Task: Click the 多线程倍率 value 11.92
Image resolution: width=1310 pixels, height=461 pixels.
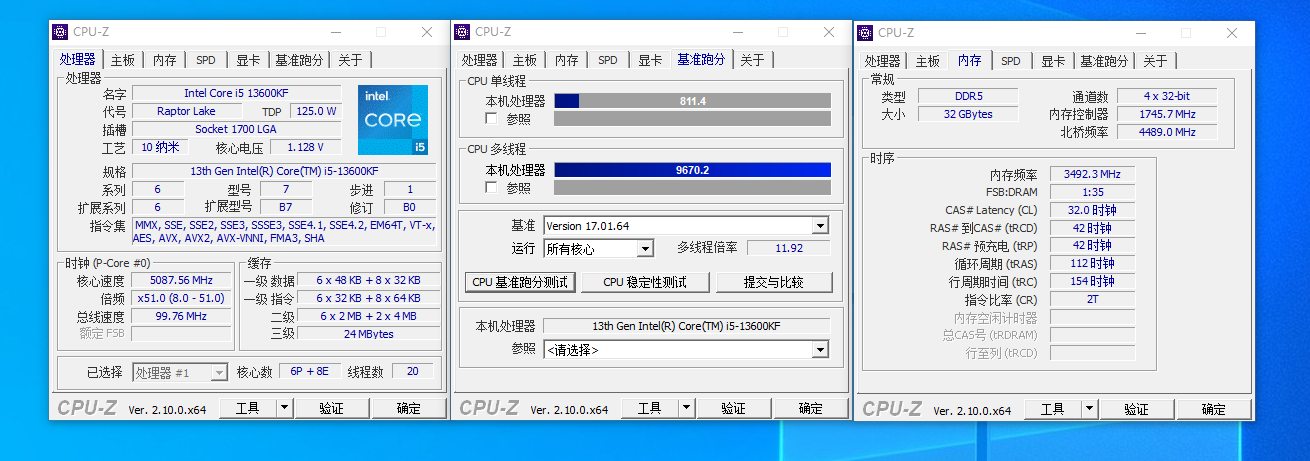Action: pyautogui.click(x=788, y=248)
